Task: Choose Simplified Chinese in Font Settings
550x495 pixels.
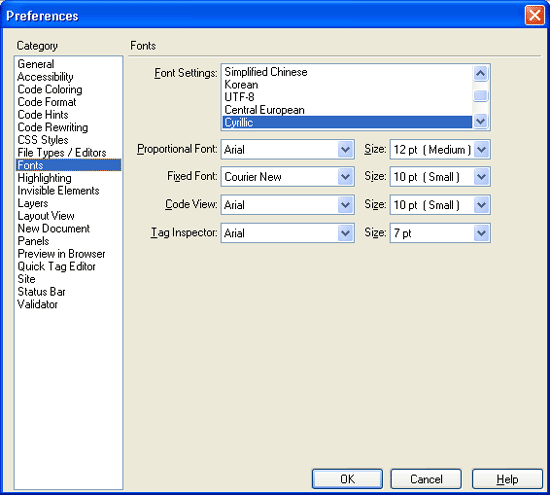Action: click(x=266, y=72)
